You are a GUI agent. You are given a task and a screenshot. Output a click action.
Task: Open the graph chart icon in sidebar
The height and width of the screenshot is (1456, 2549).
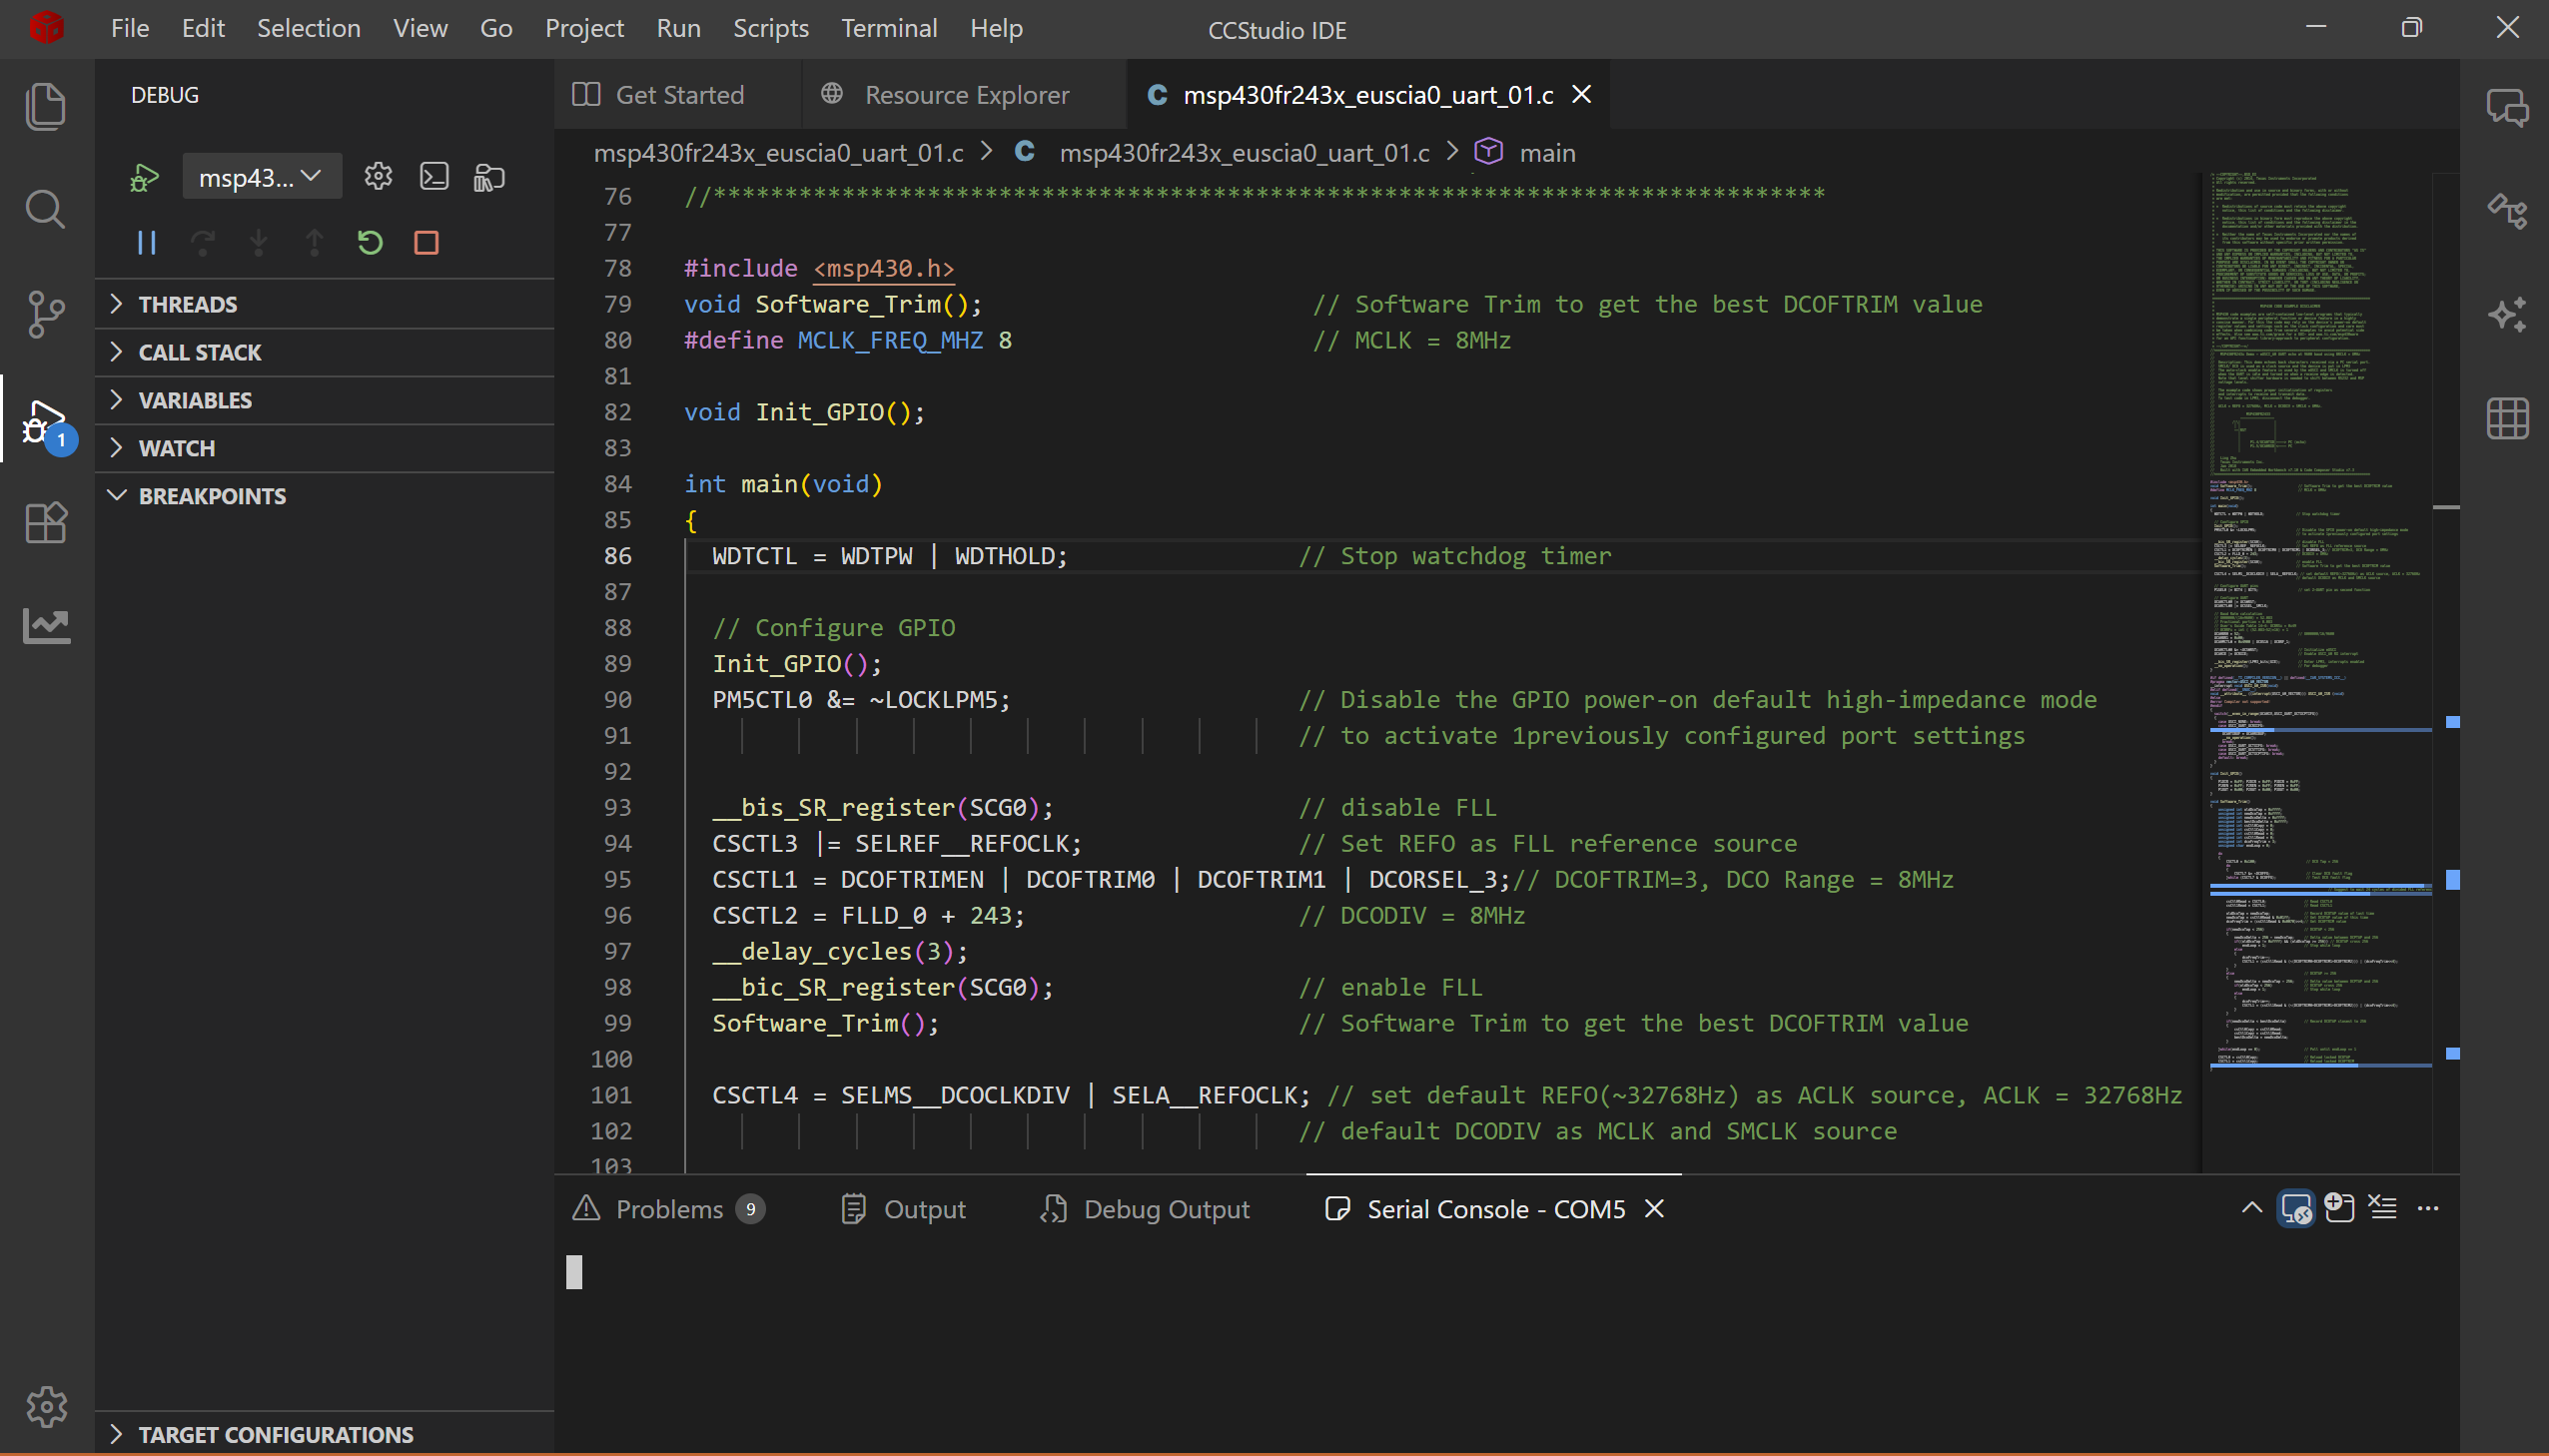46,626
